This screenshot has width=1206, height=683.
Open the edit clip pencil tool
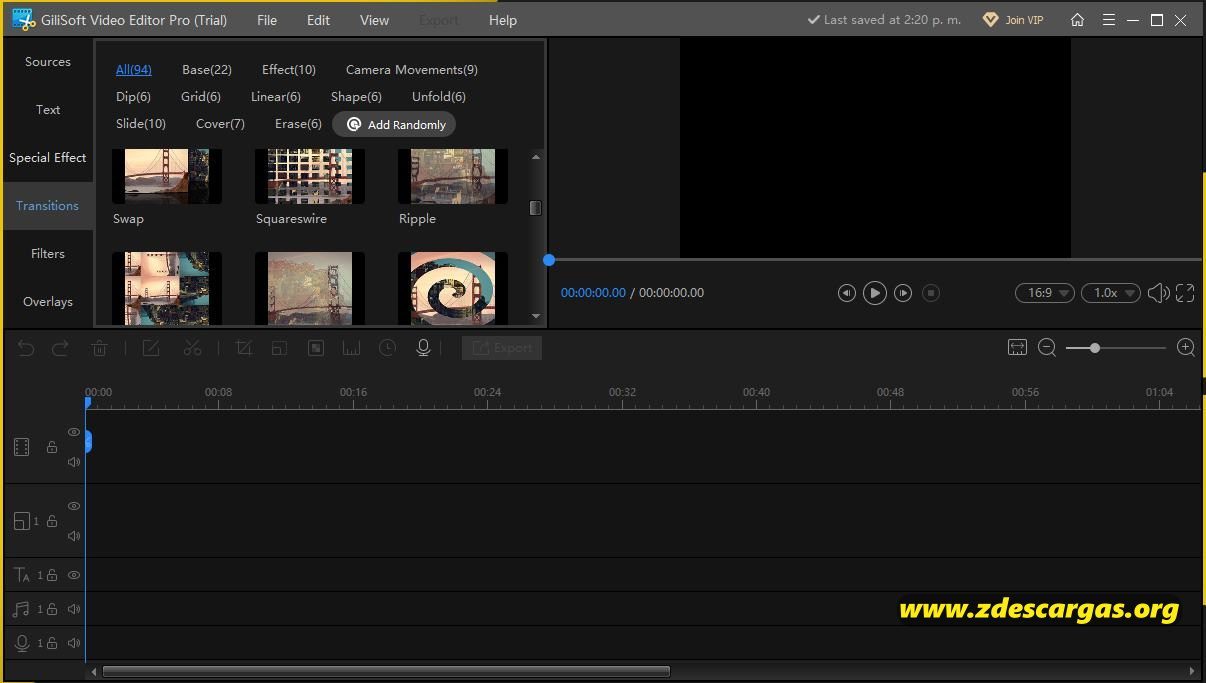[151, 348]
